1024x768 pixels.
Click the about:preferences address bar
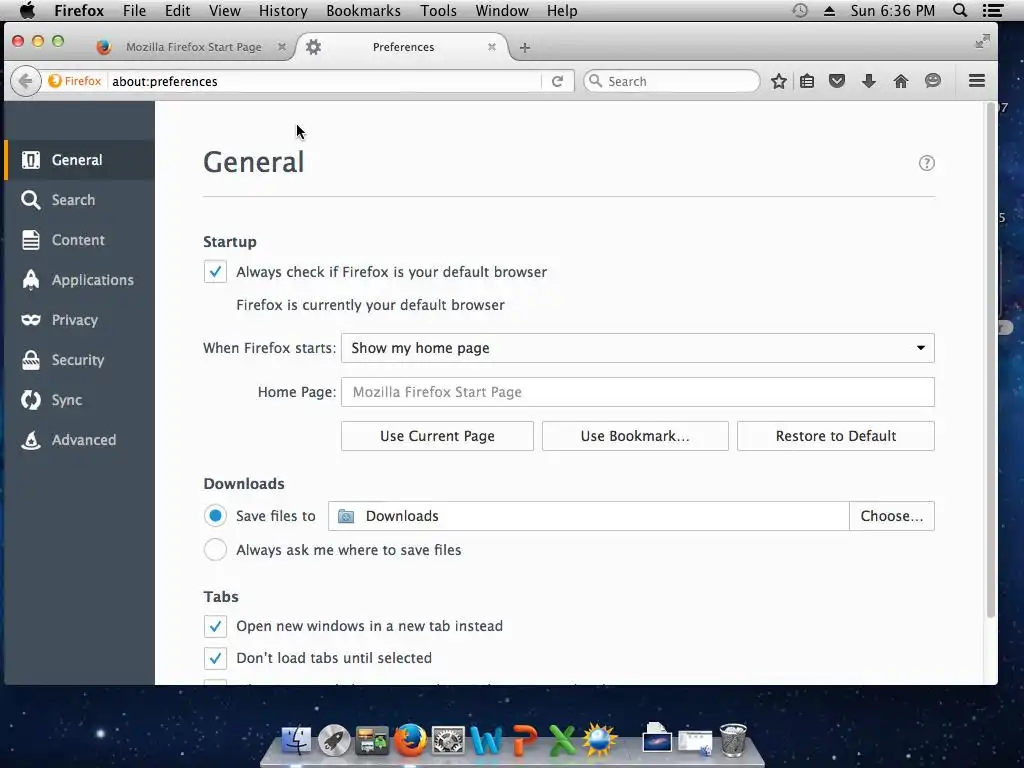(x=324, y=81)
